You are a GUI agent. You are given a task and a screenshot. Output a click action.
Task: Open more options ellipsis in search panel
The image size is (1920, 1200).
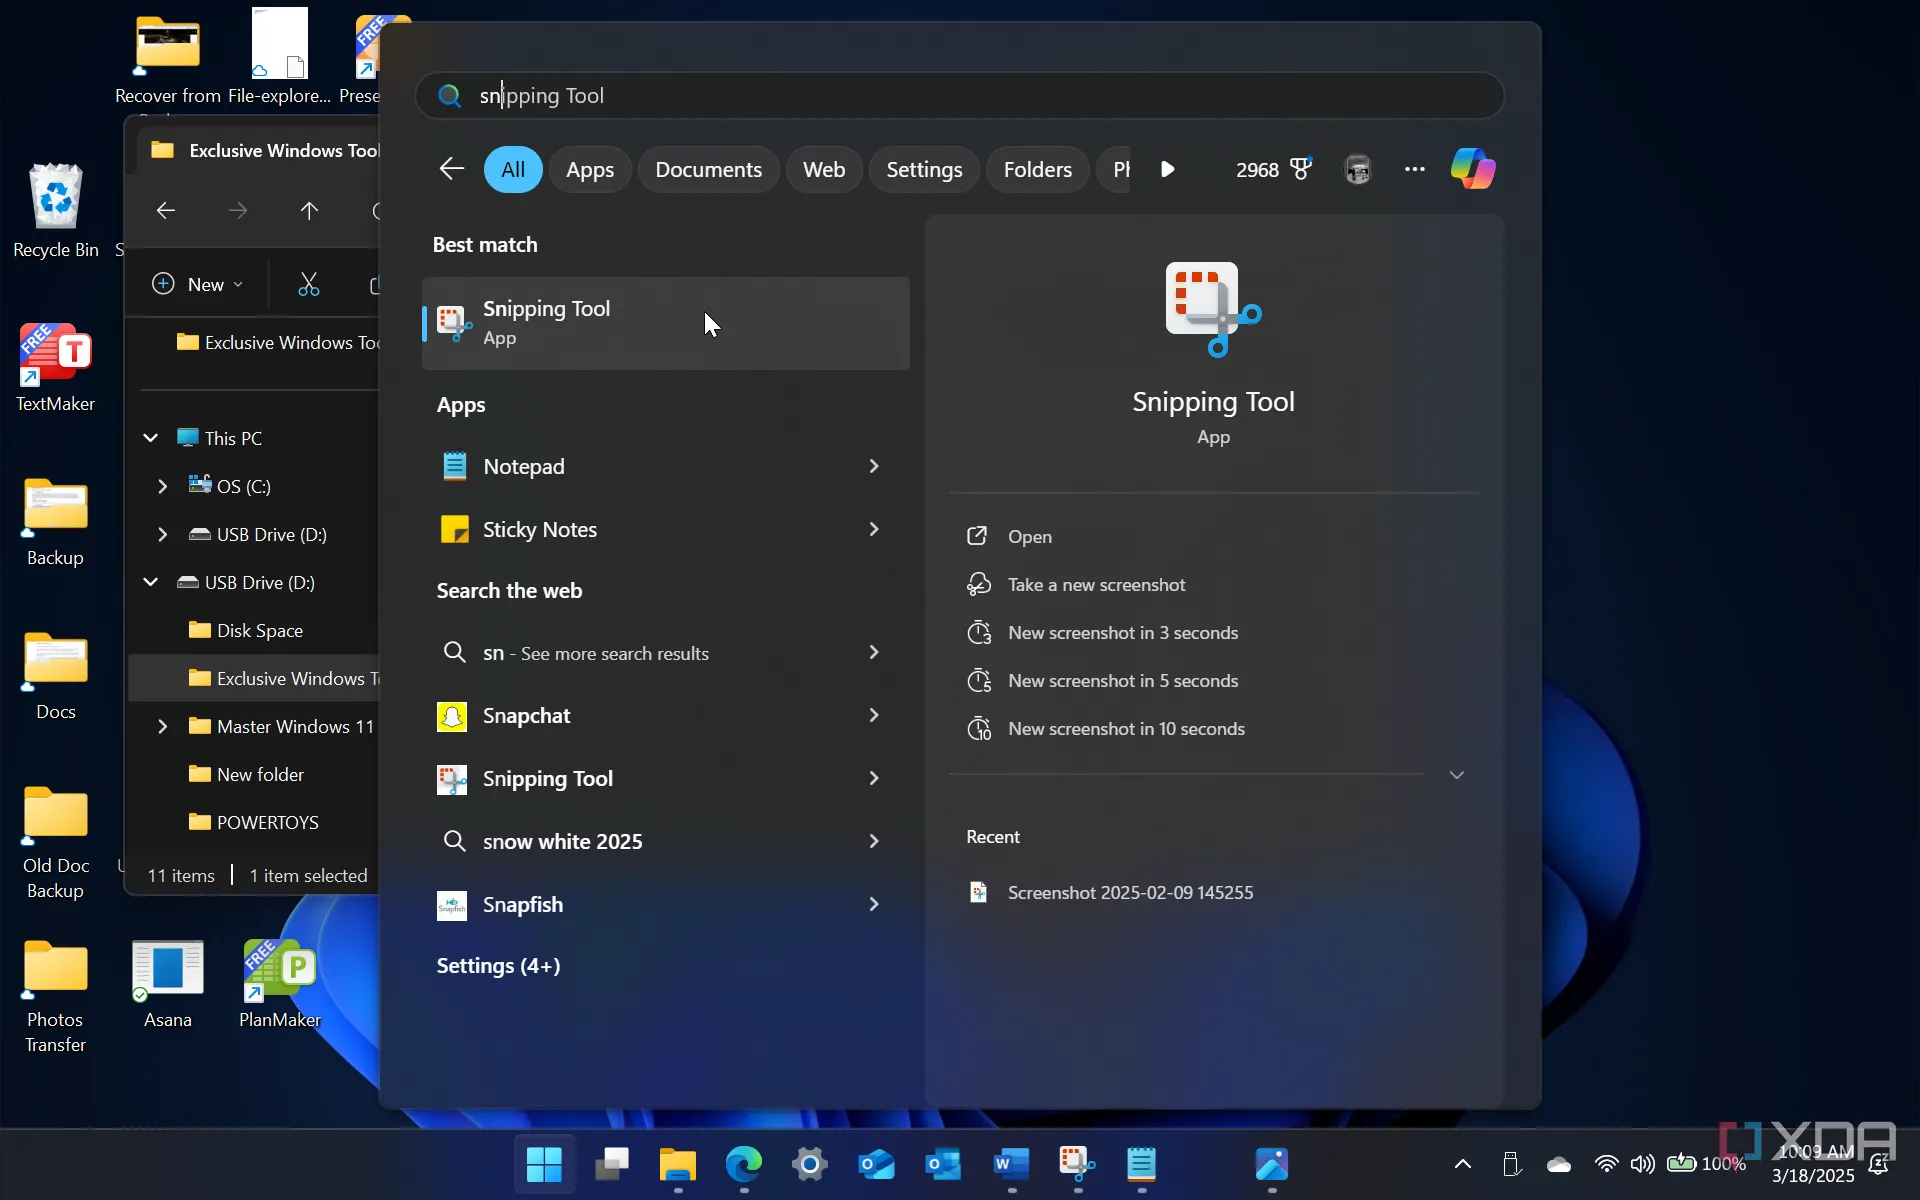(1414, 169)
